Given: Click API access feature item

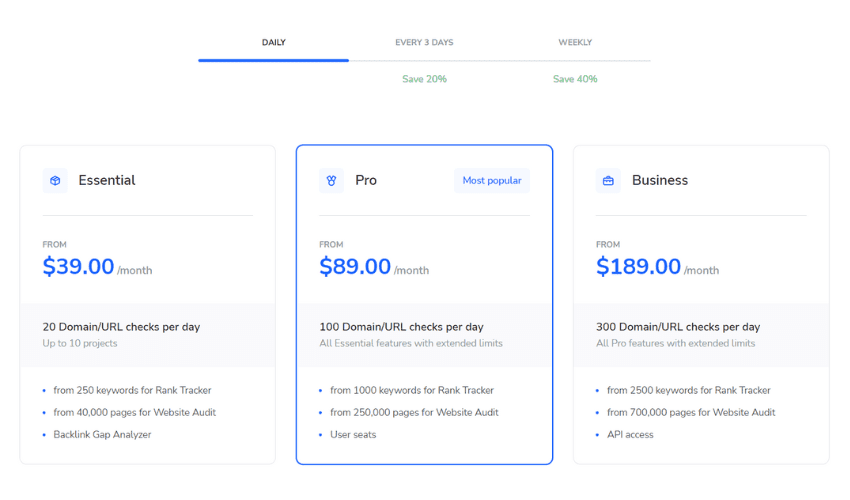Looking at the screenshot, I should [x=630, y=434].
